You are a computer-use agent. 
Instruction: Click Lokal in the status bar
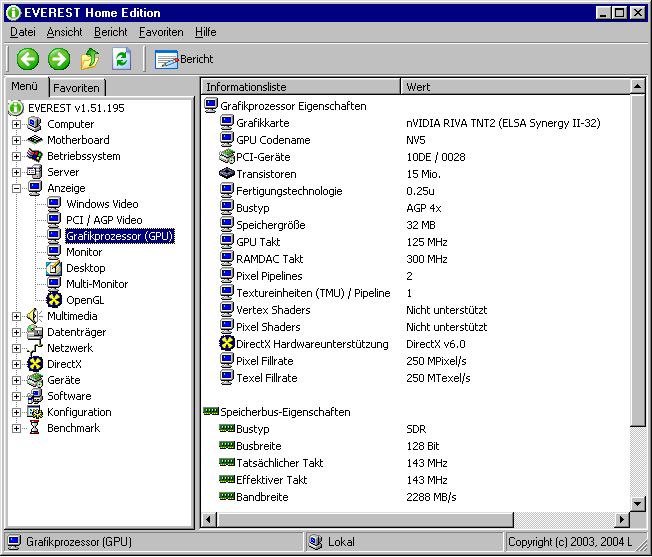tap(341, 542)
